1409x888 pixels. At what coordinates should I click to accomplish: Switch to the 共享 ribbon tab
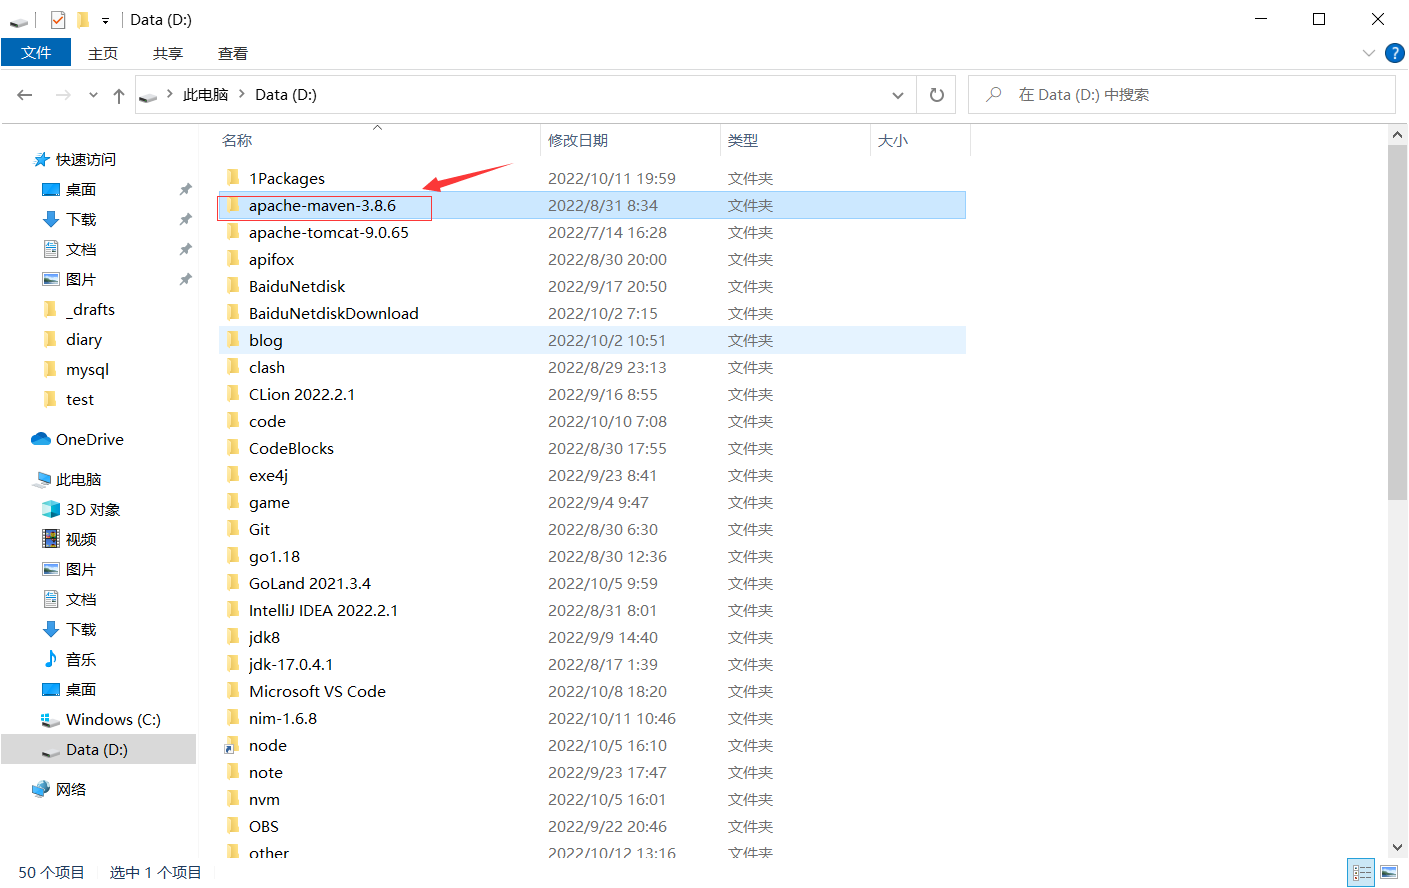pos(168,53)
